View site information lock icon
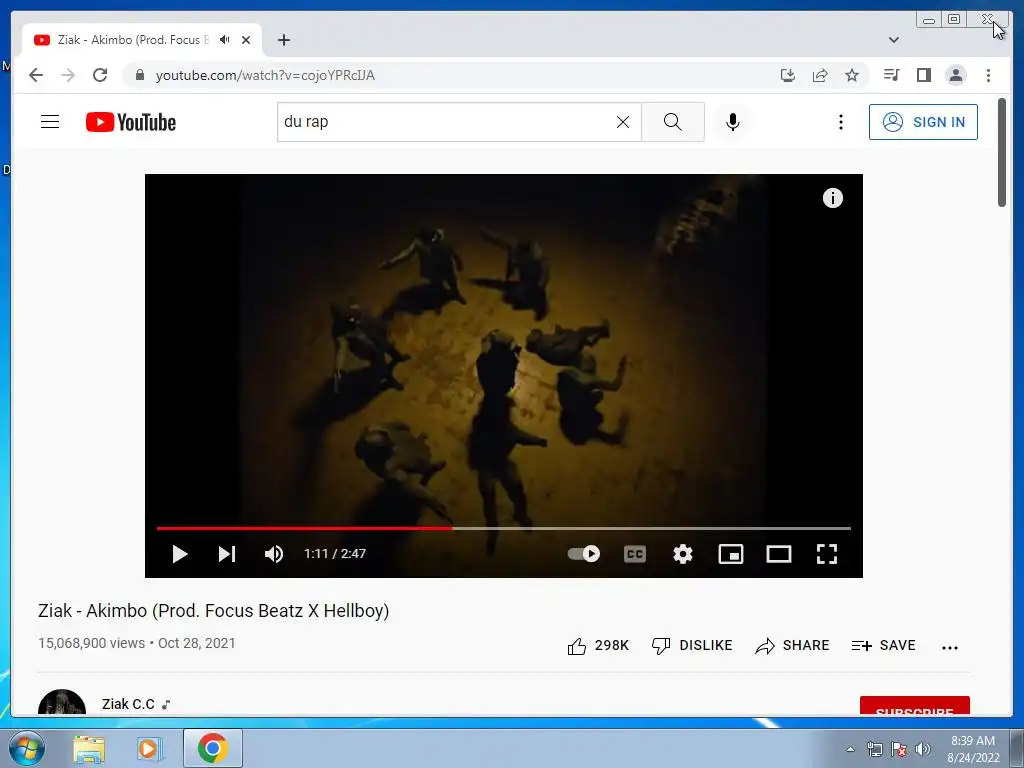Image resolution: width=1024 pixels, height=768 pixels. [139, 75]
